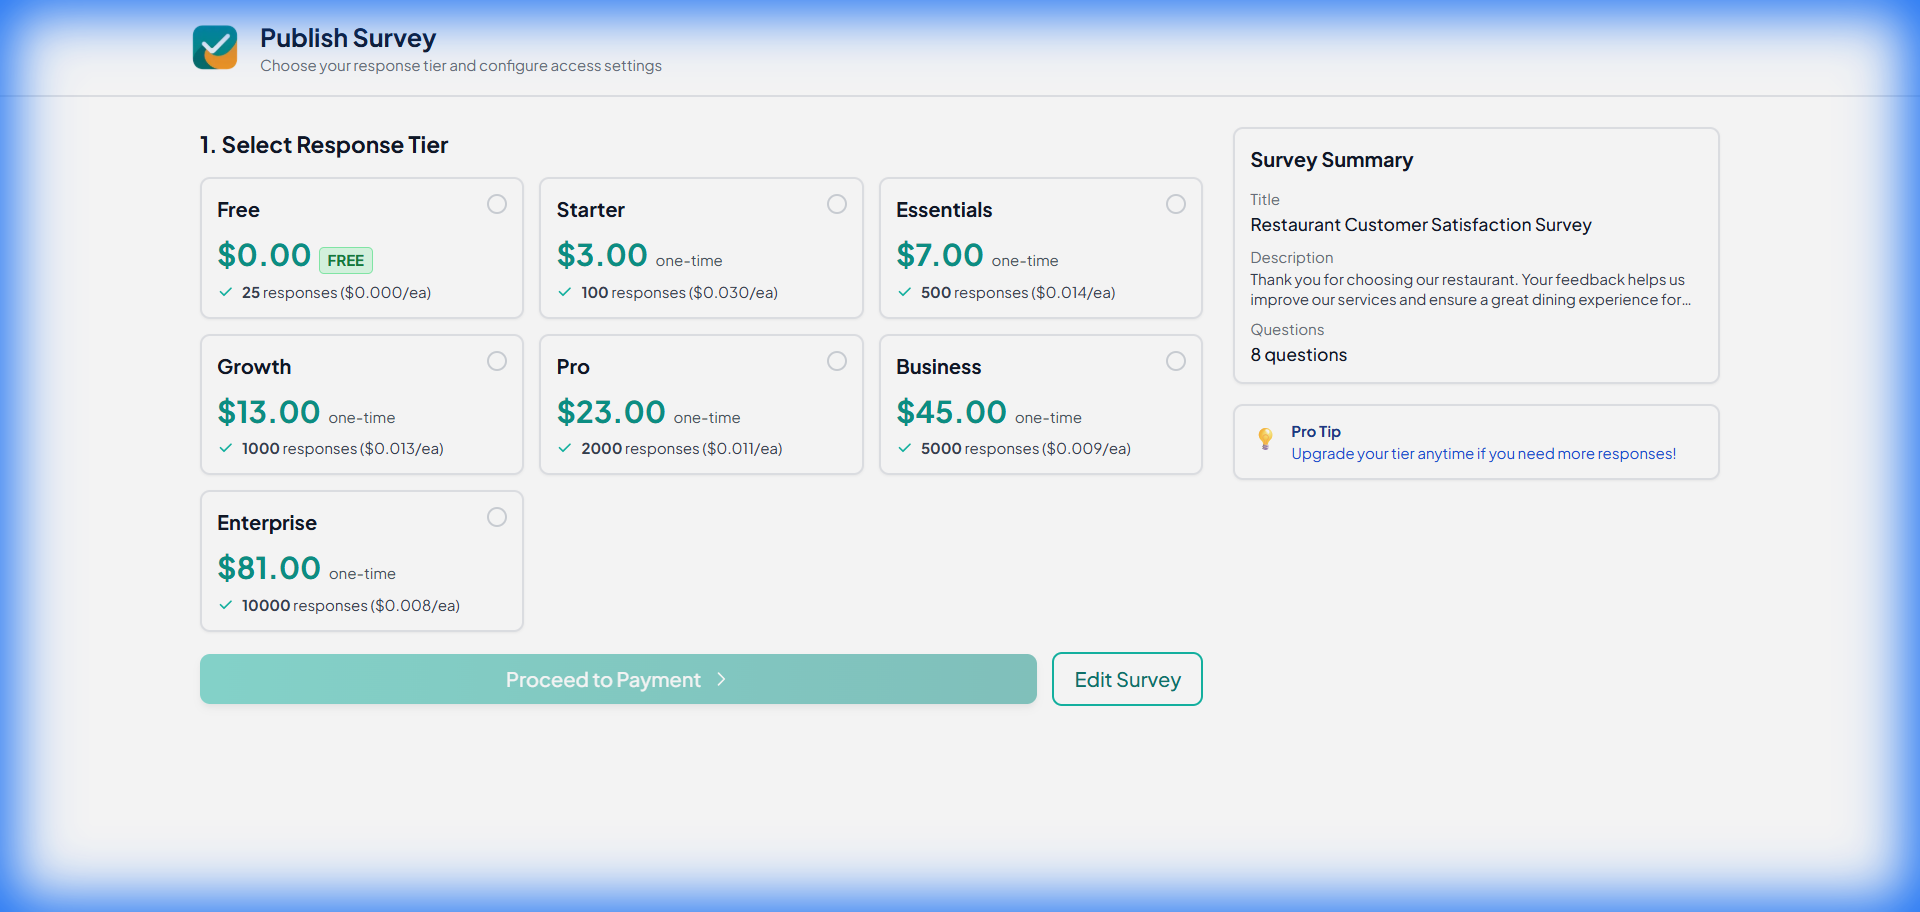Pick the Business tier radio button
The image size is (1920, 912).
[1176, 361]
